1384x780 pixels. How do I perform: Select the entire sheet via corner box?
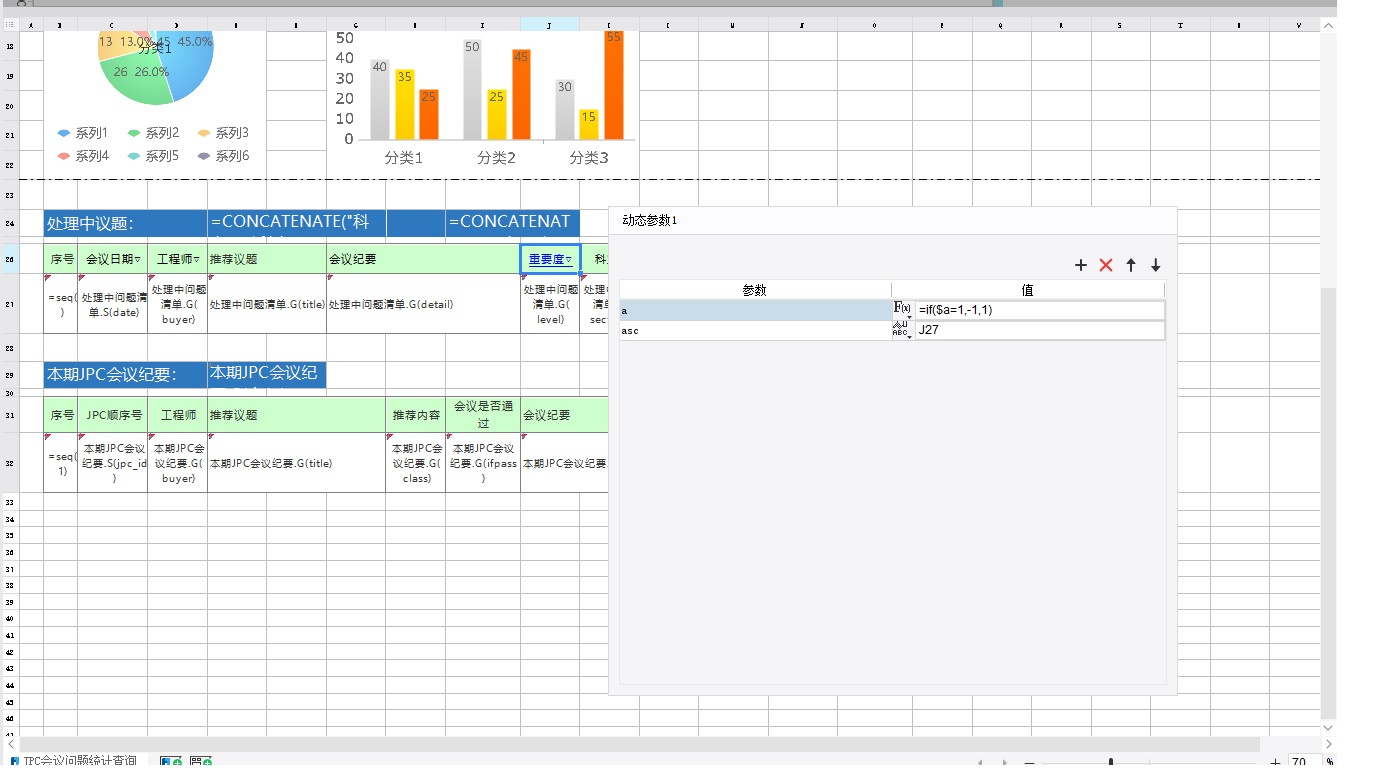tap(10, 23)
